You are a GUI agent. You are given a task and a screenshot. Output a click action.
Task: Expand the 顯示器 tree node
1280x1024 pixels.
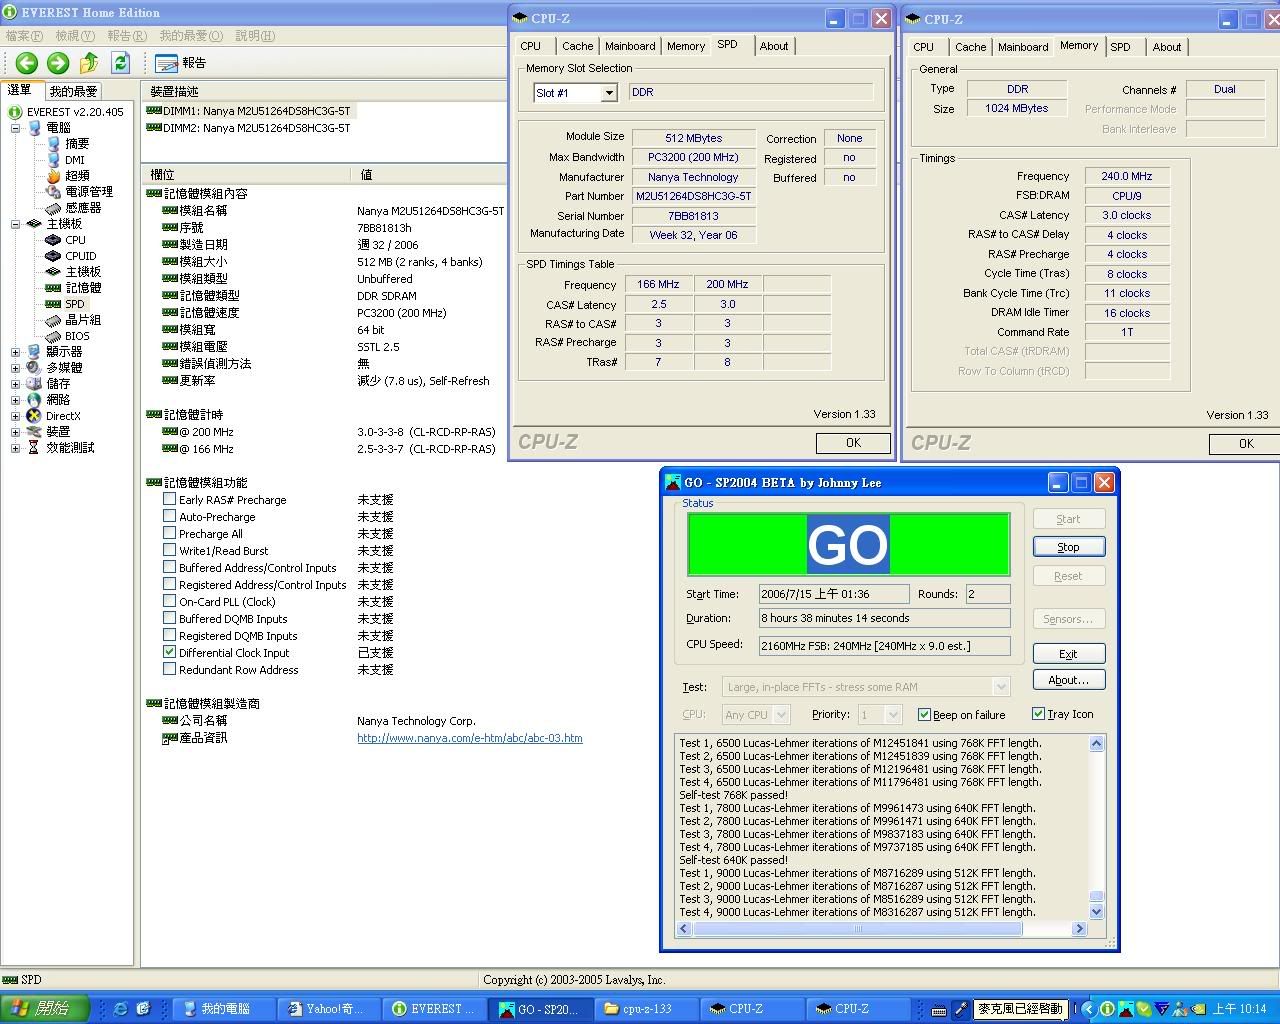click(15, 352)
